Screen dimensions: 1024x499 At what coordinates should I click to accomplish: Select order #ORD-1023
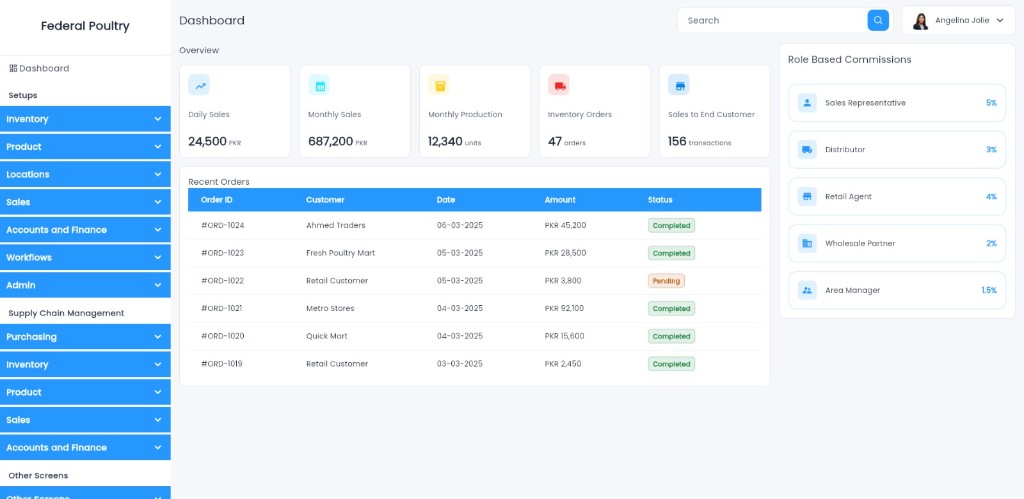[222, 253]
